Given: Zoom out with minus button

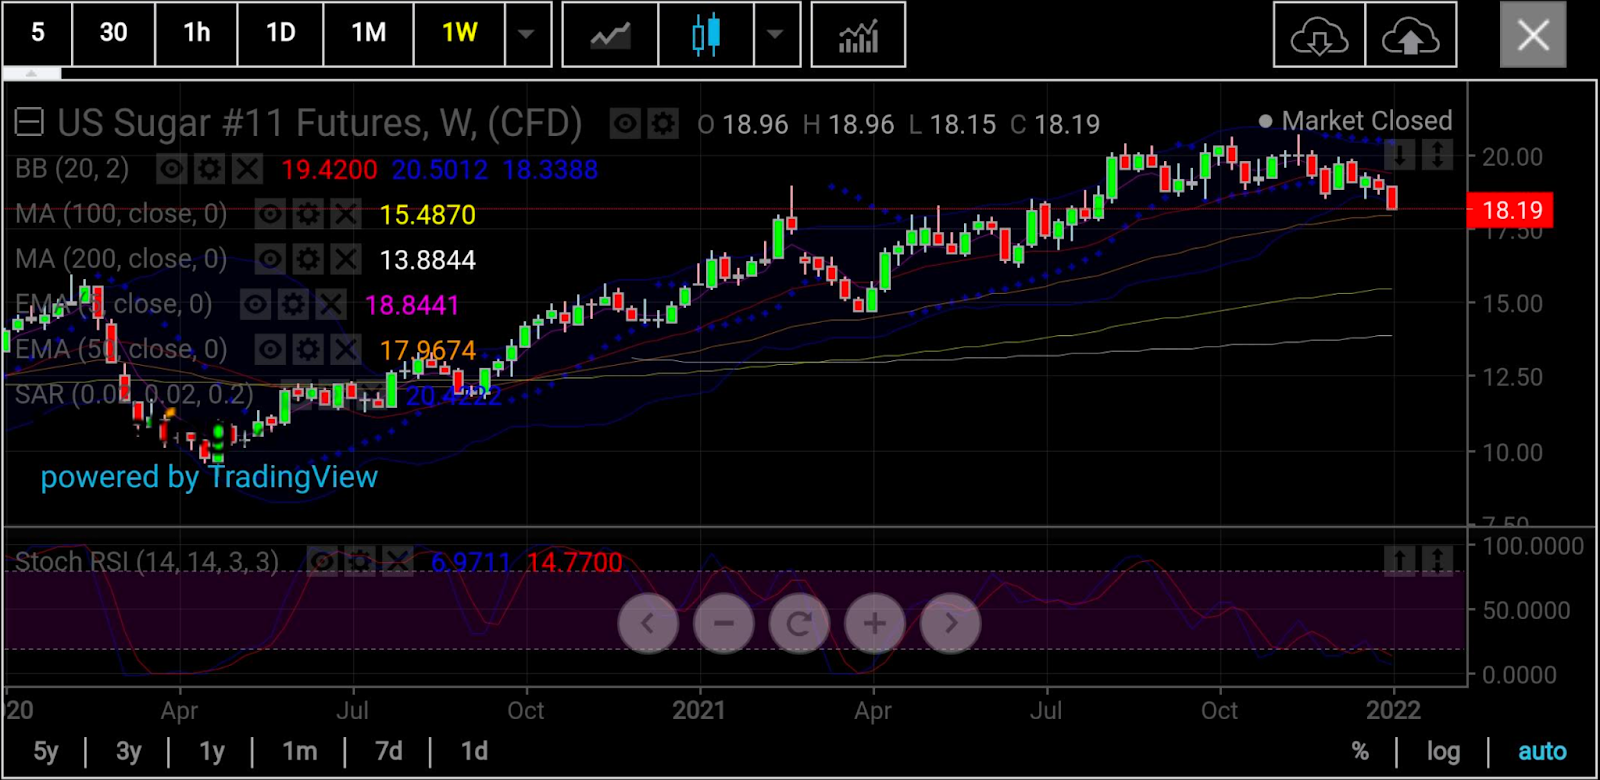Looking at the screenshot, I should point(724,623).
